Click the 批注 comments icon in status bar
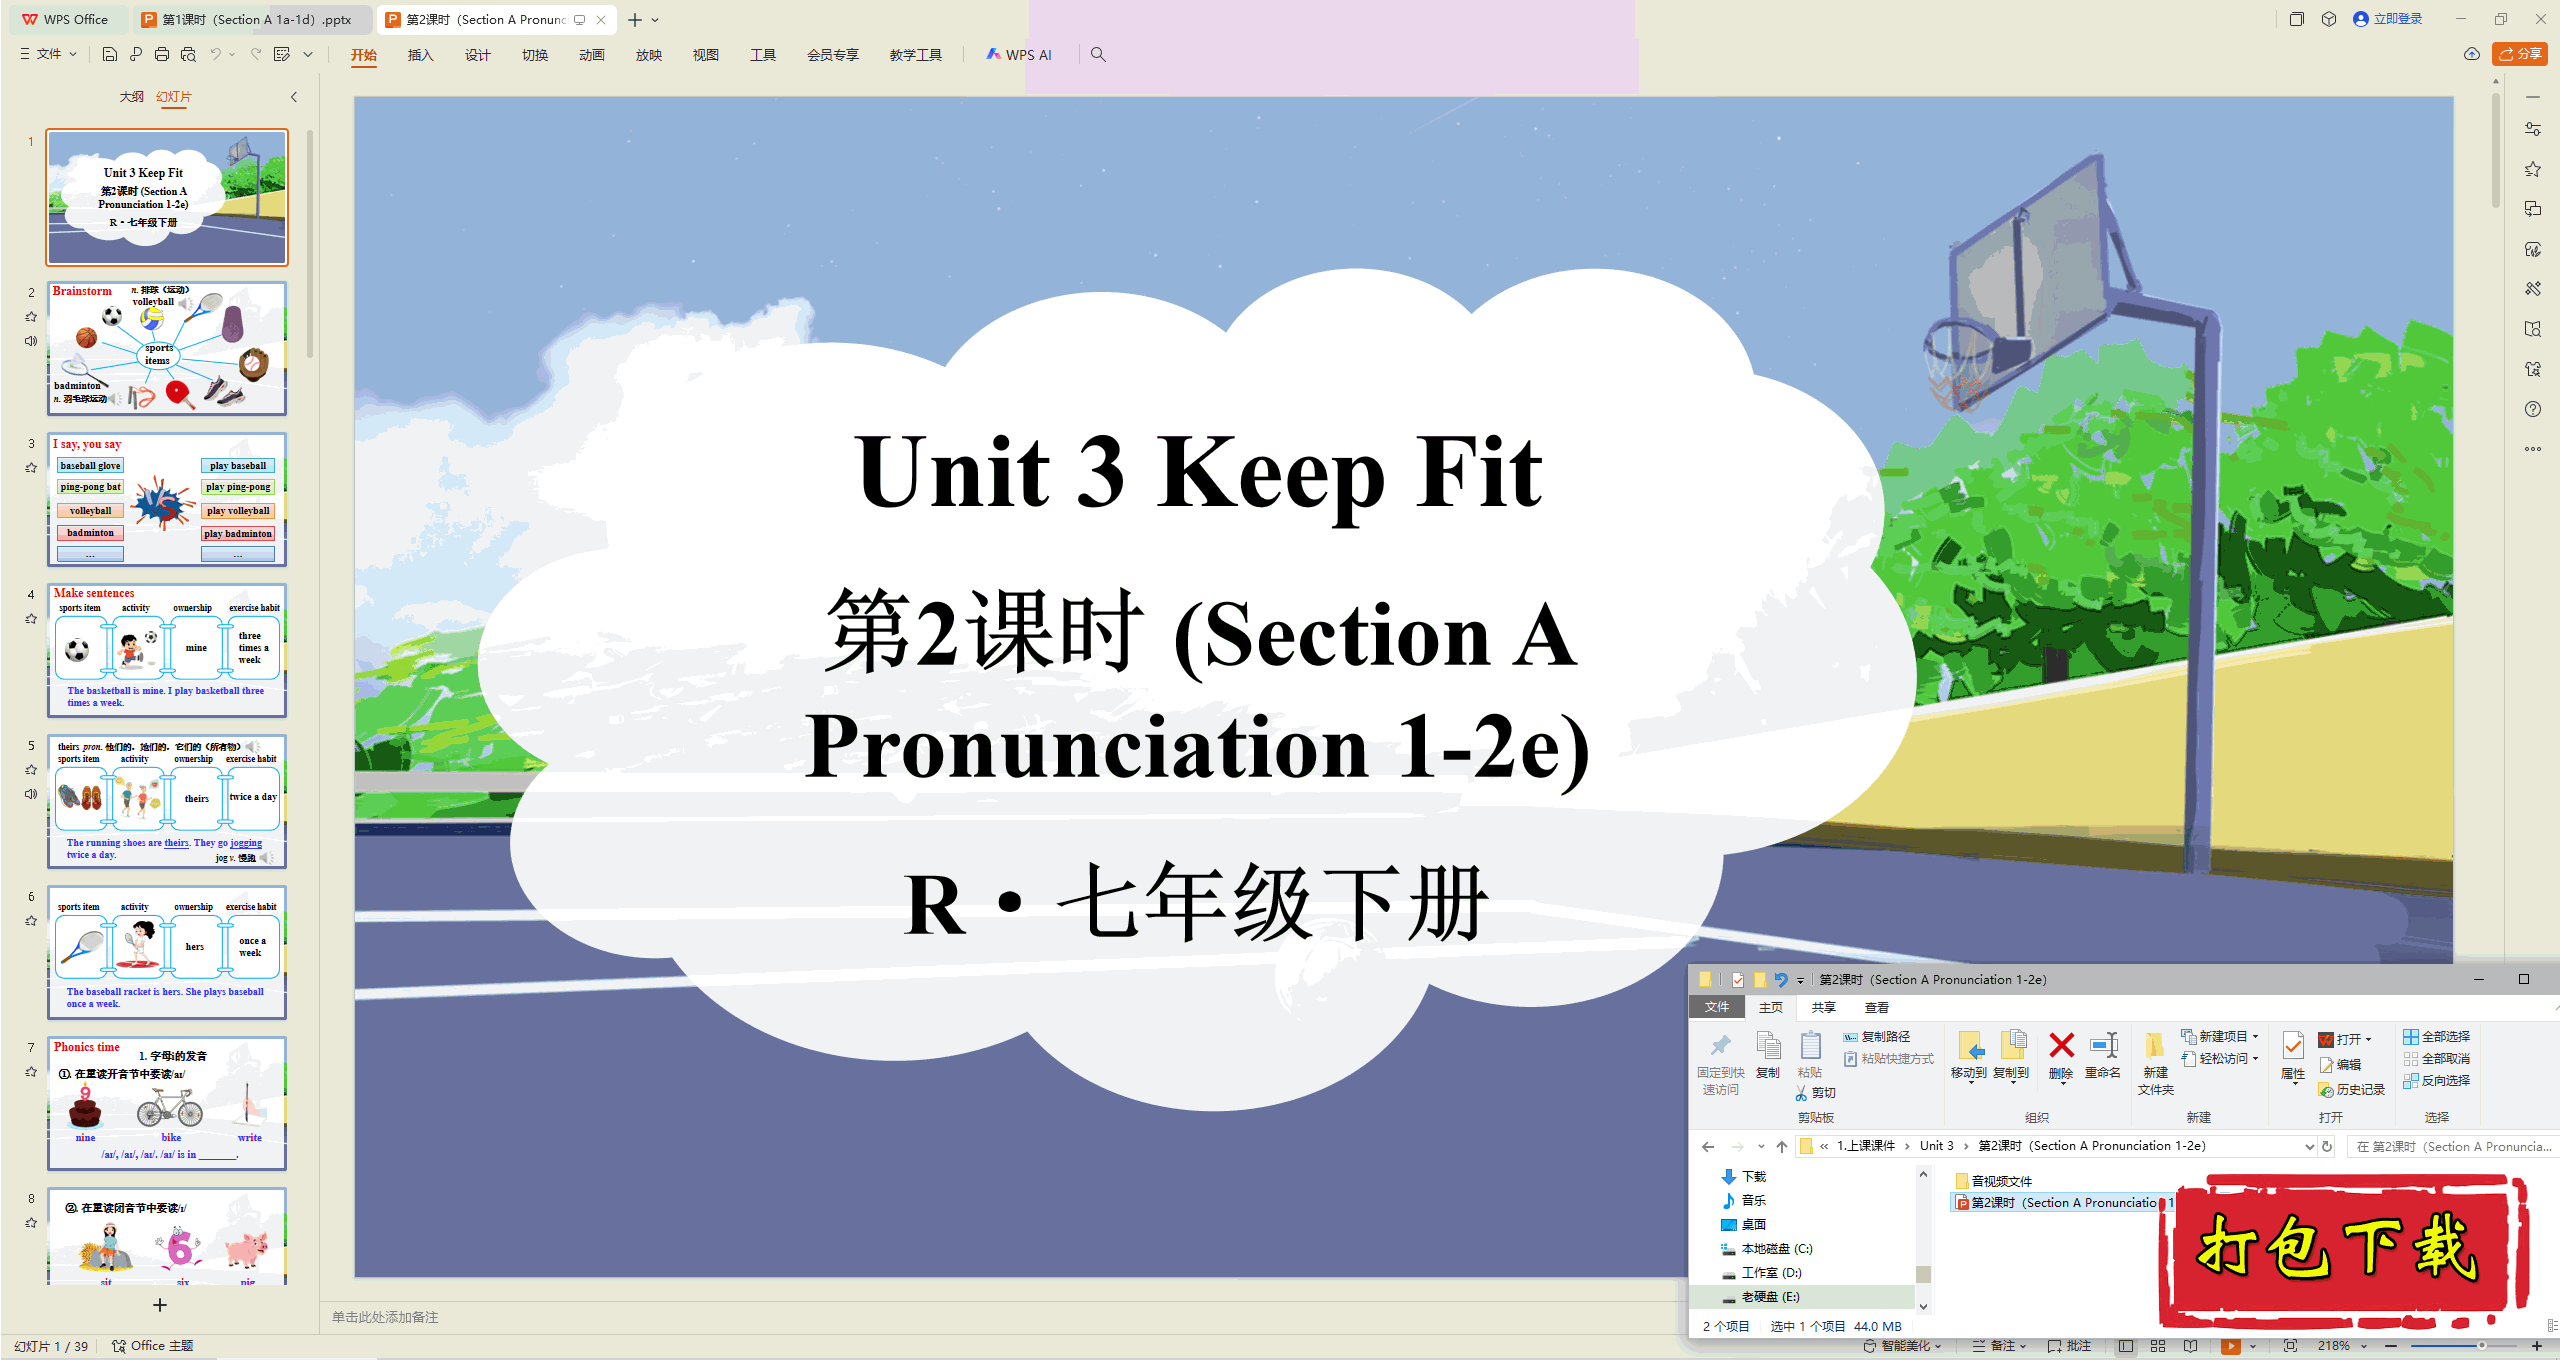 pos(2069,1346)
